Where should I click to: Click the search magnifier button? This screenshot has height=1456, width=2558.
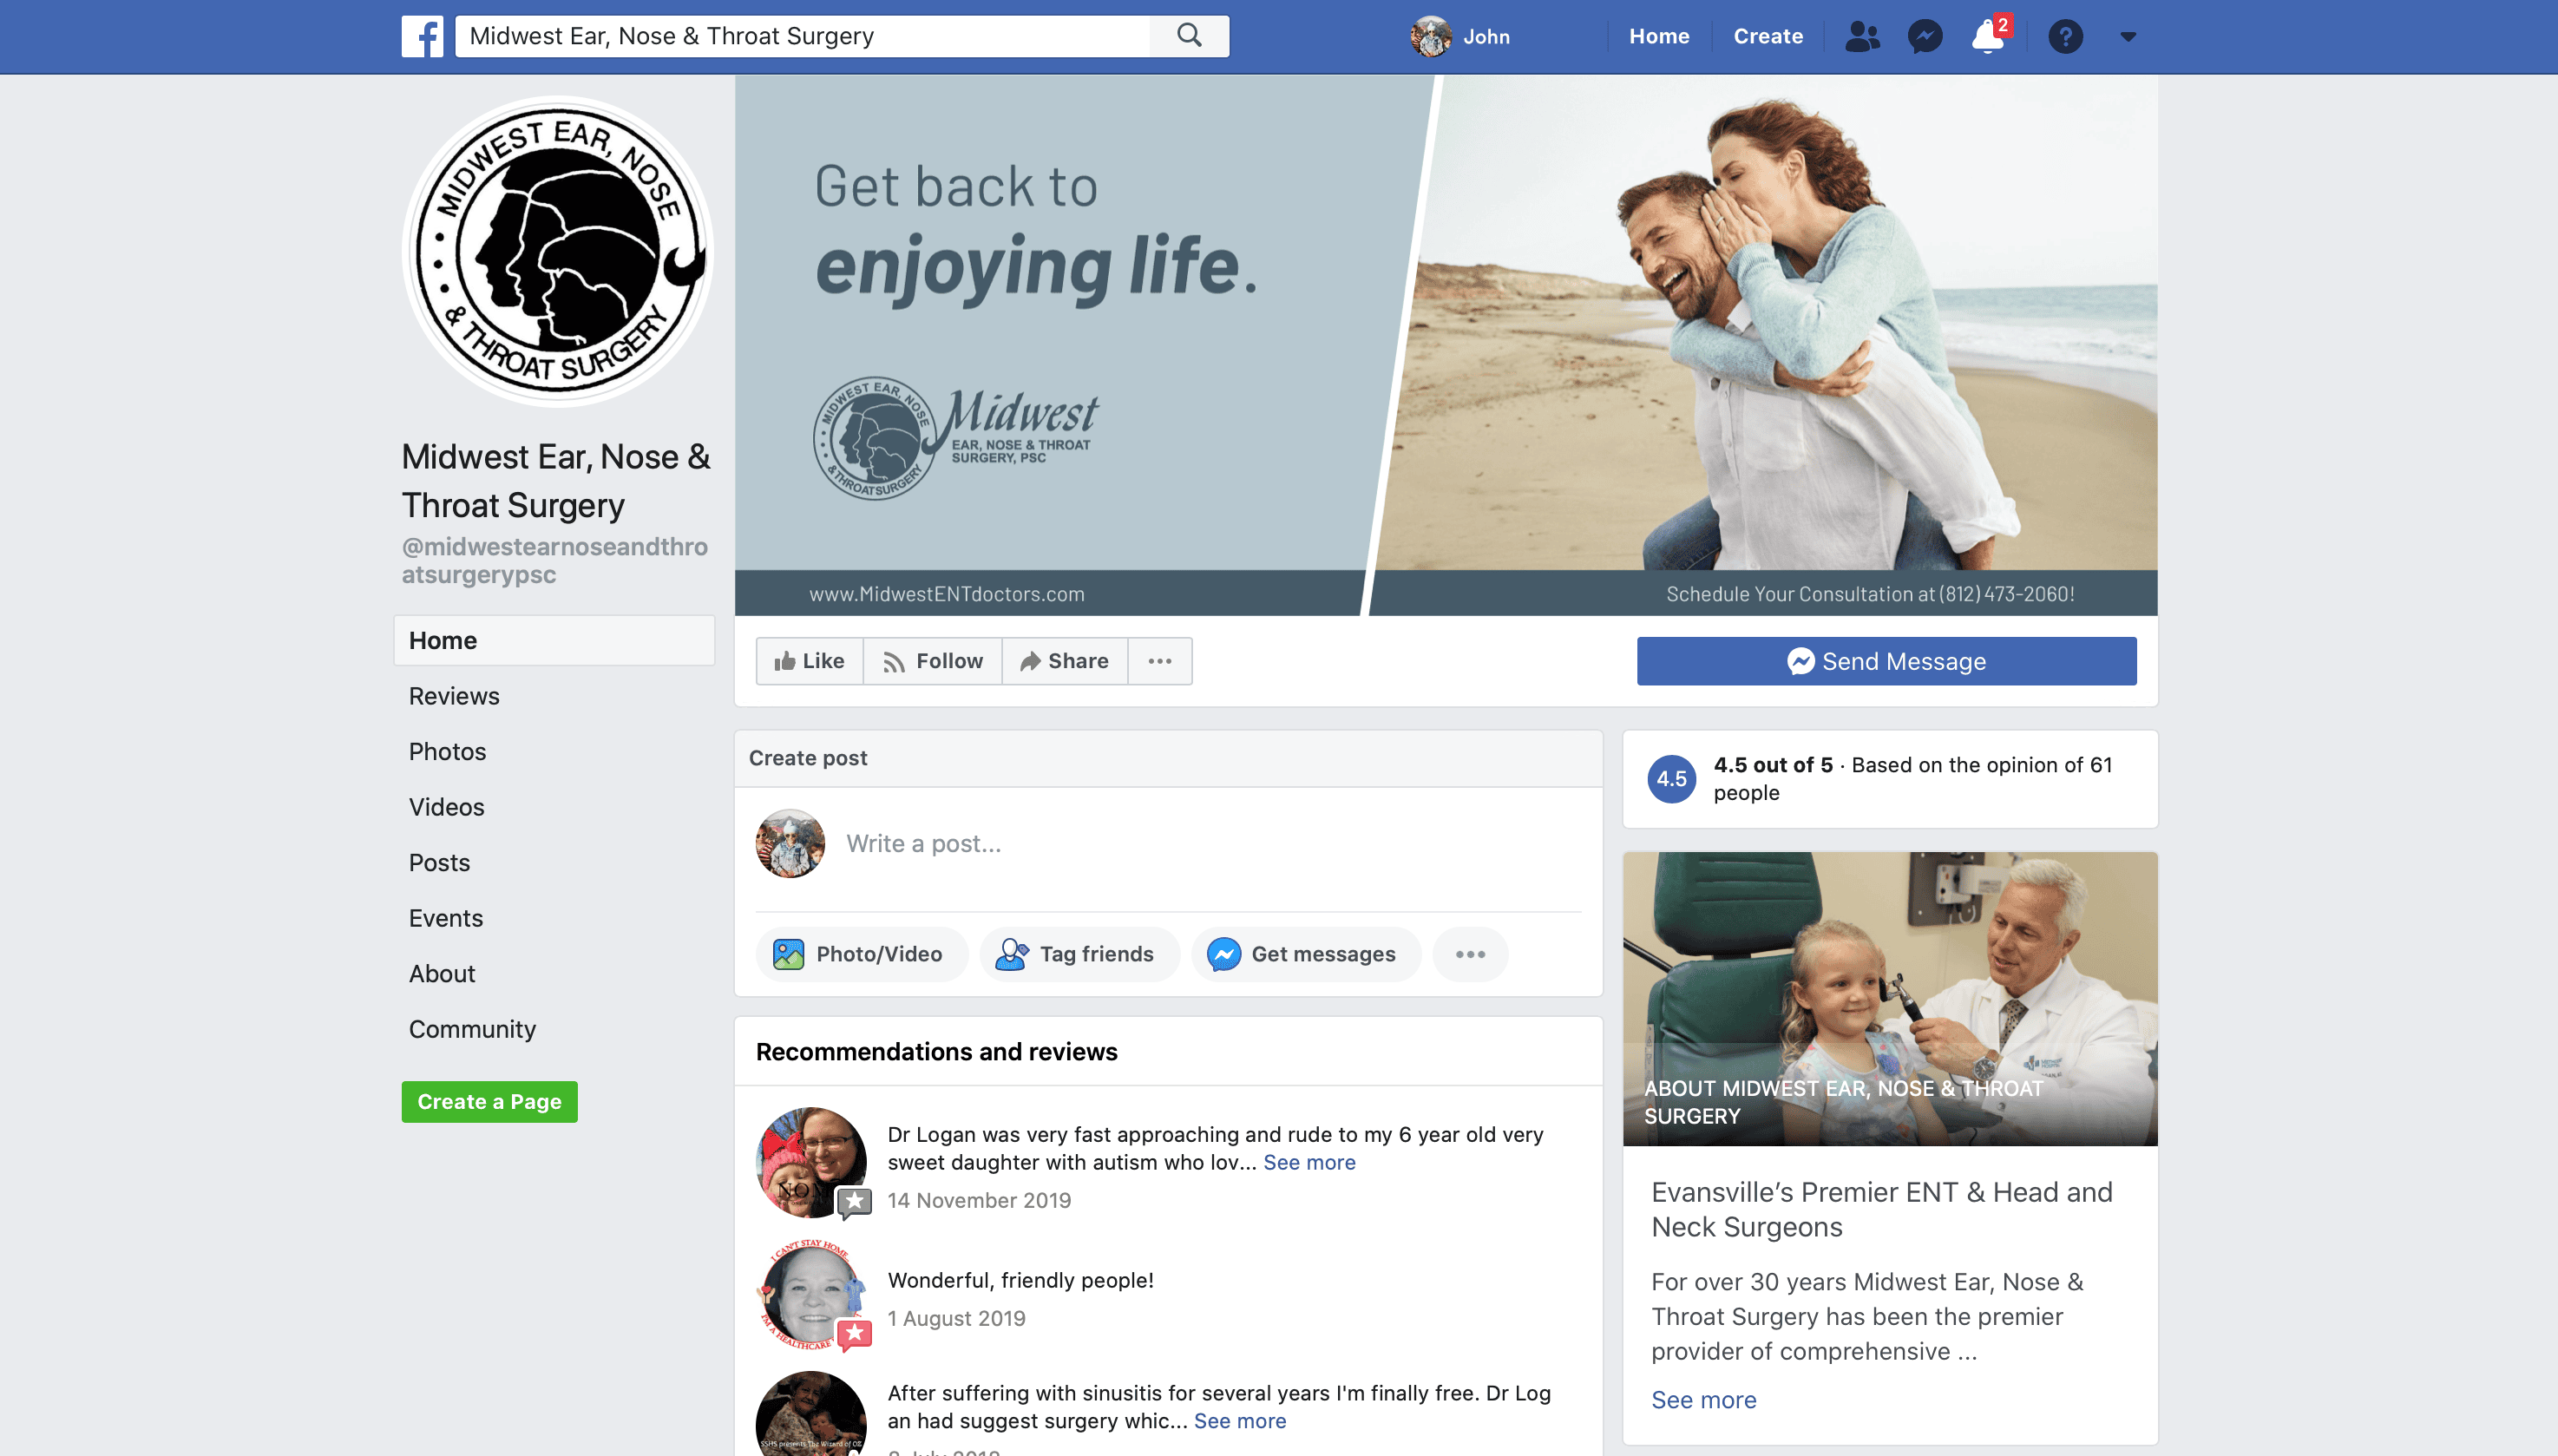[x=1189, y=36]
